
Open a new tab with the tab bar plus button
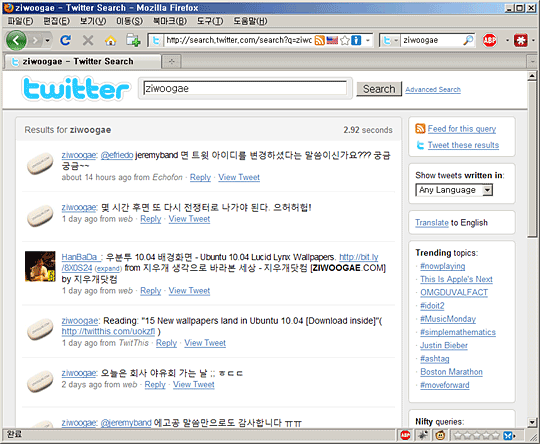click(x=171, y=62)
